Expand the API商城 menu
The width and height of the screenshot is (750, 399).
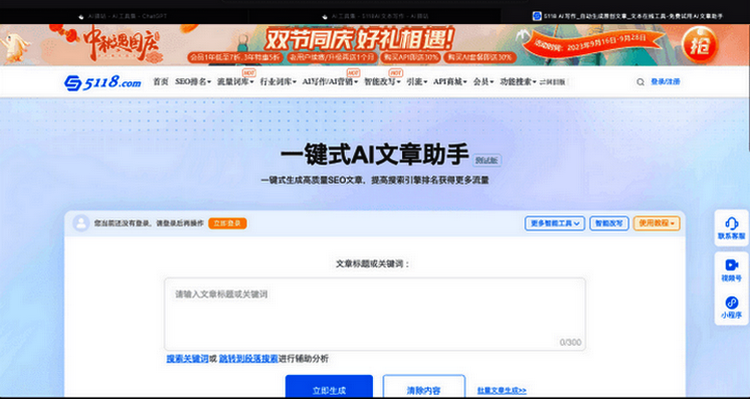point(450,82)
